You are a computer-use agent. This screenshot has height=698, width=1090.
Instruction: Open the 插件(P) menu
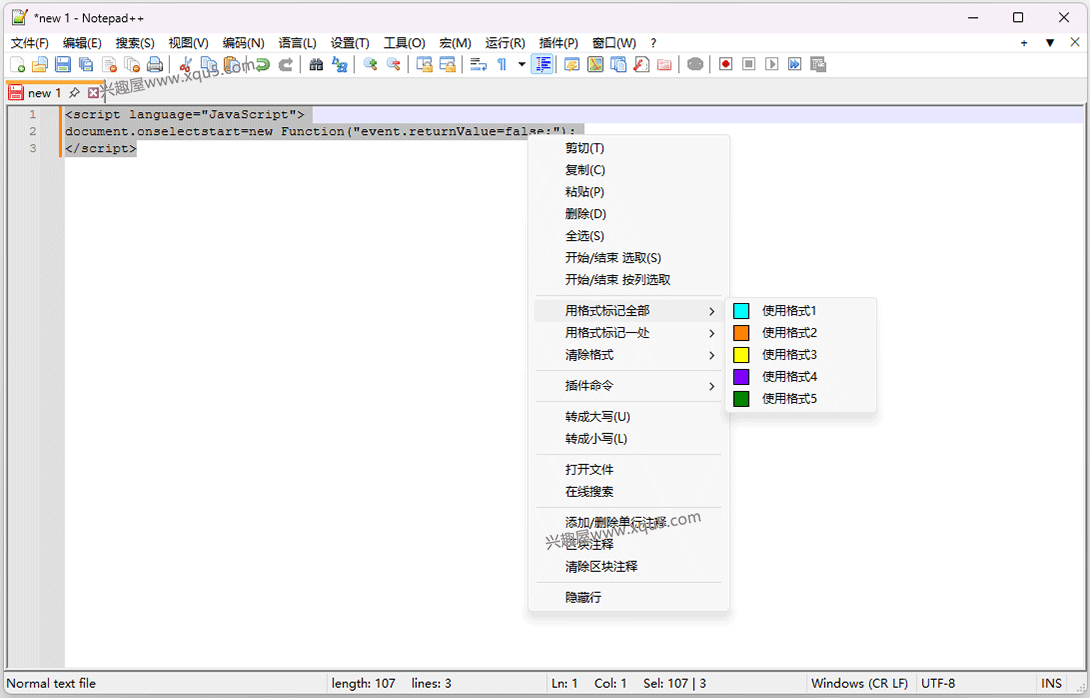tap(559, 43)
